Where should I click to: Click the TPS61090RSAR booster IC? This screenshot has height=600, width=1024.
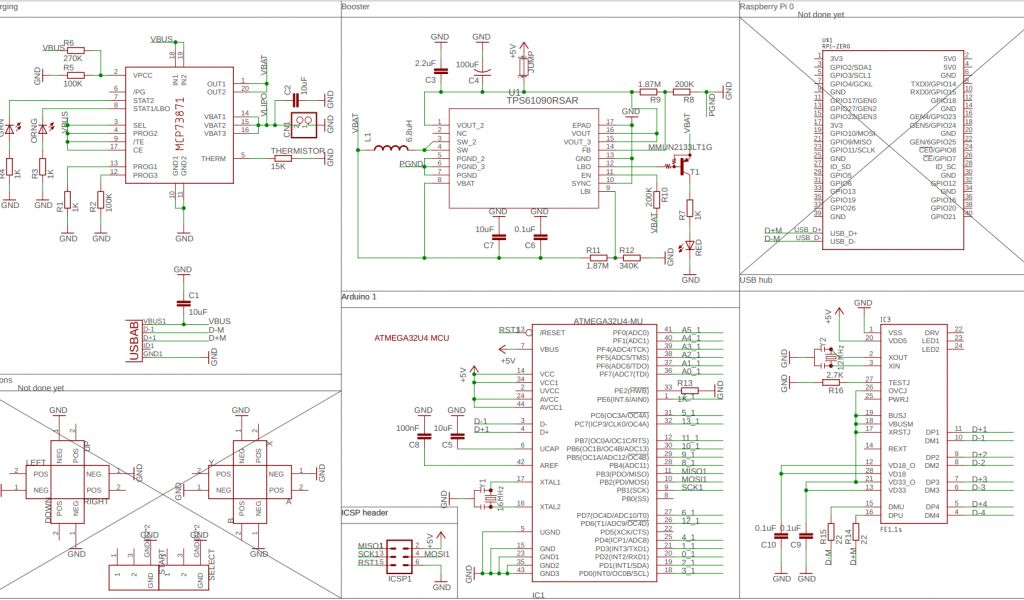522,160
